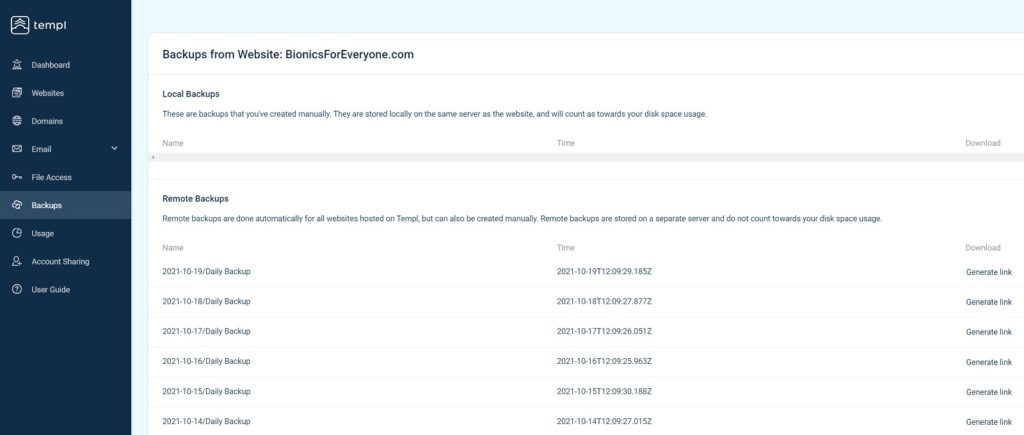Click timestamp 2021-10-15T12:09:30.188Z

604,391
